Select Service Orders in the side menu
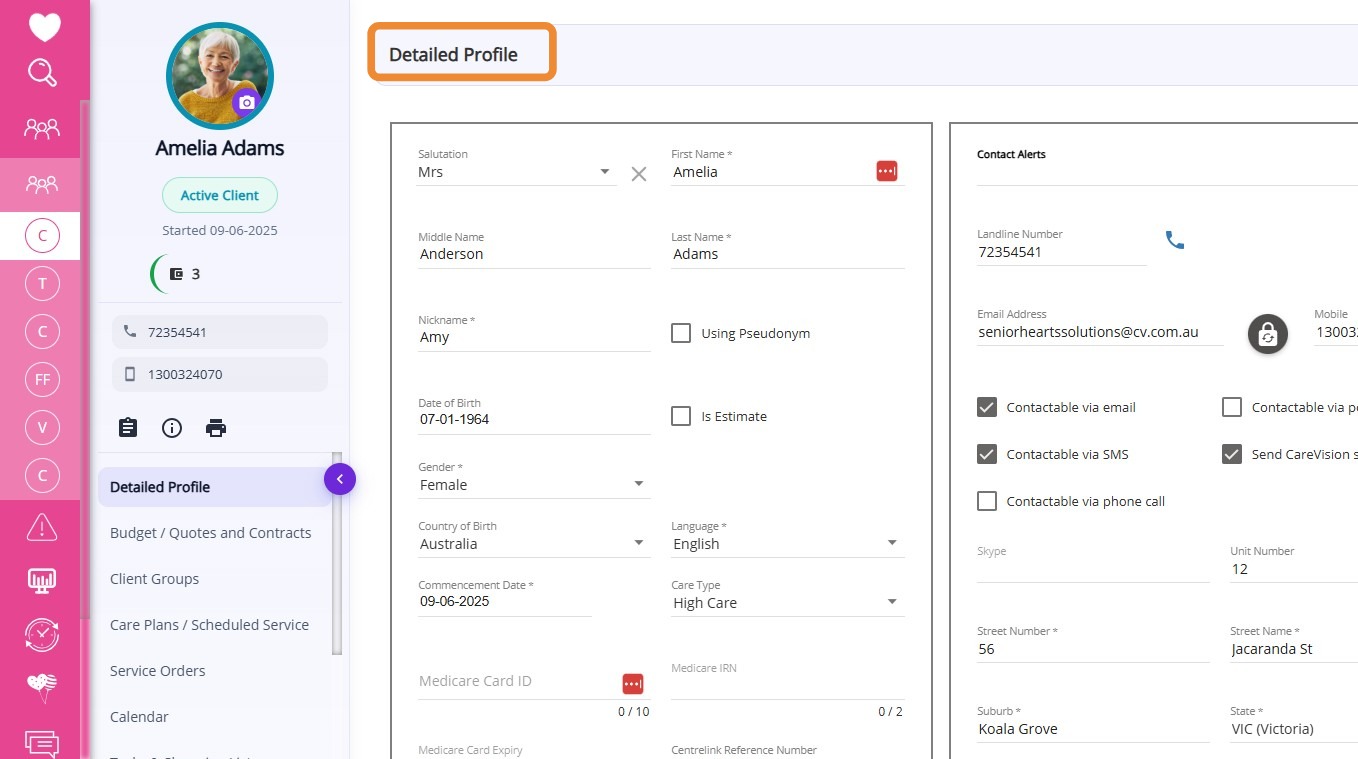 158,671
